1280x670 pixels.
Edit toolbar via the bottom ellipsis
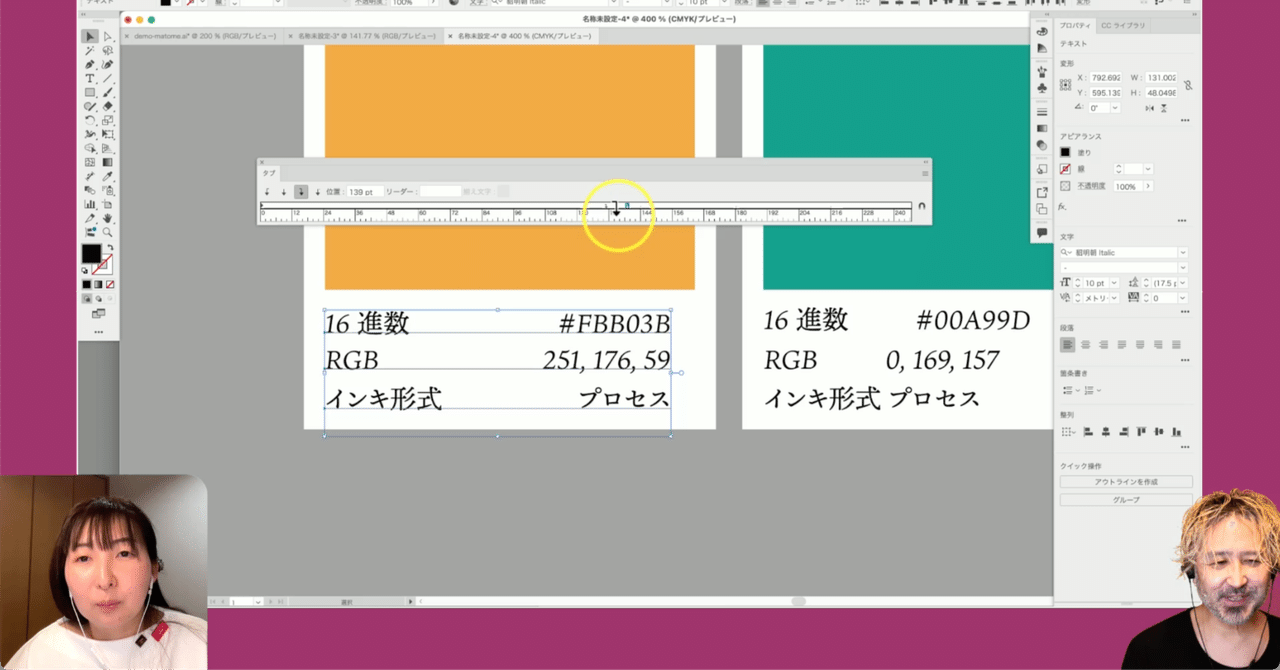point(98,331)
